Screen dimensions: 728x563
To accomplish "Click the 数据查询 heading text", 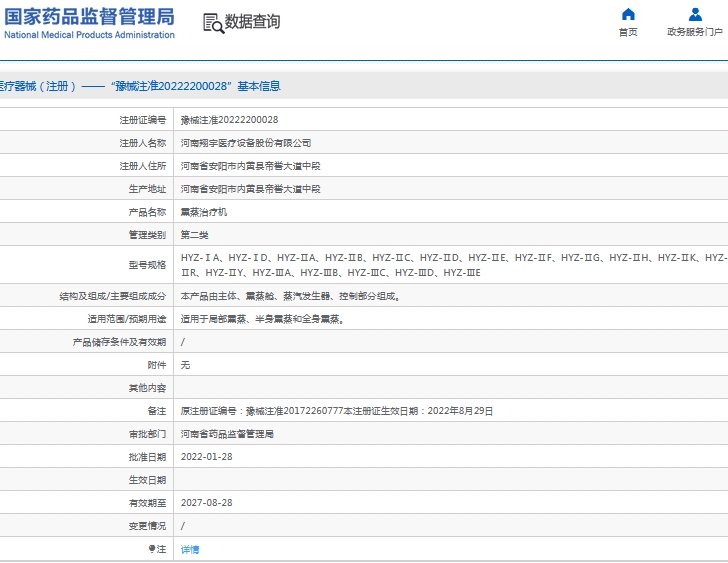I will point(252,21).
